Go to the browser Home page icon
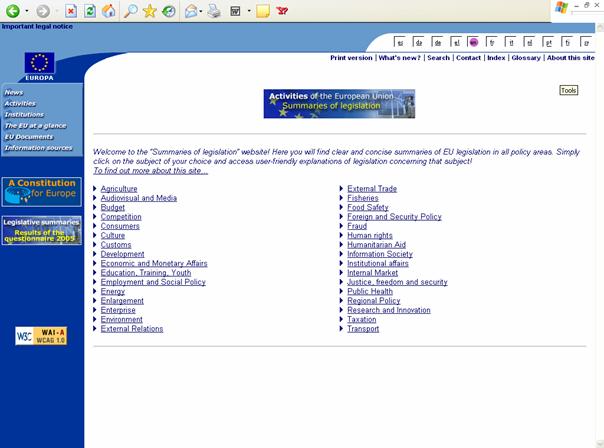604x448 pixels. 108,11
